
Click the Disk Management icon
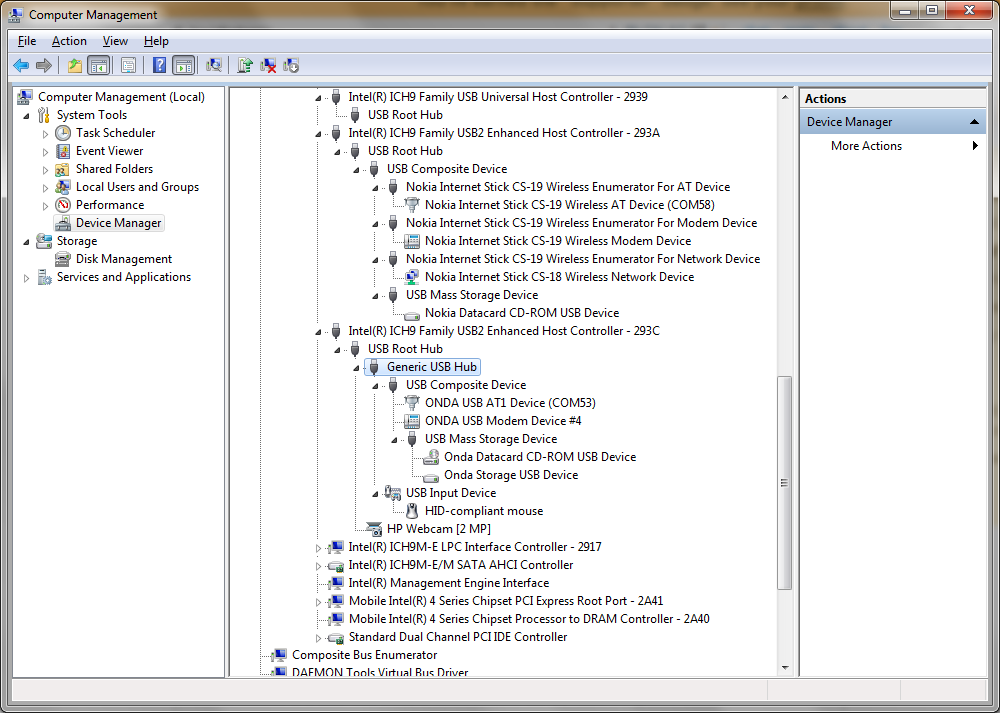[62, 259]
